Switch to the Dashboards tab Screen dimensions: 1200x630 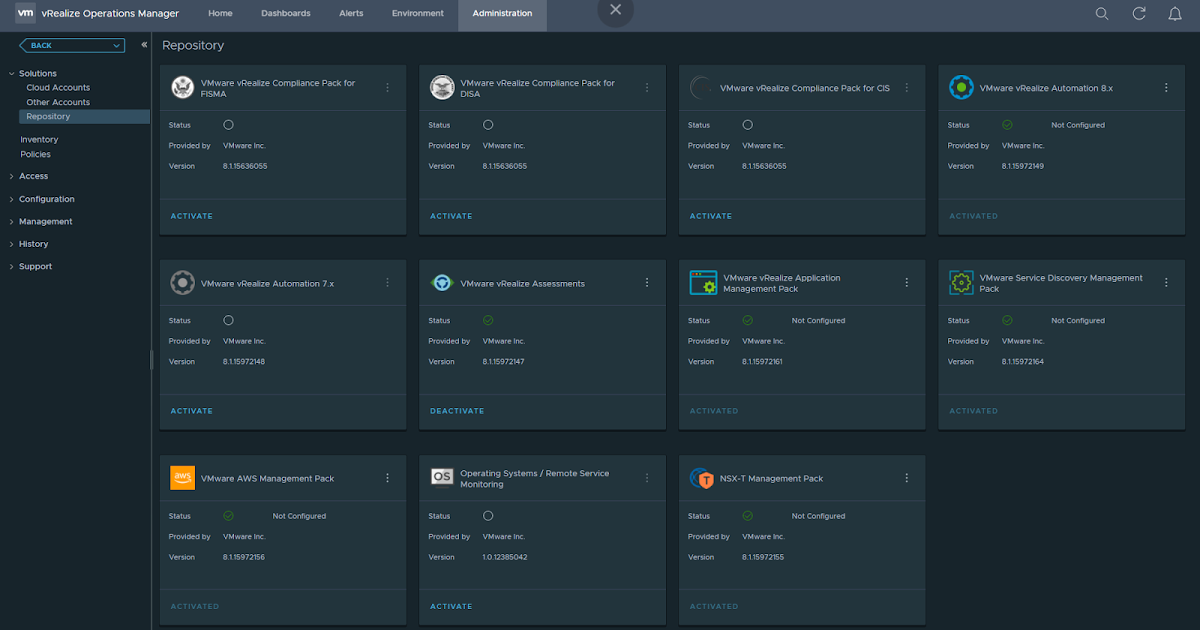(x=285, y=14)
